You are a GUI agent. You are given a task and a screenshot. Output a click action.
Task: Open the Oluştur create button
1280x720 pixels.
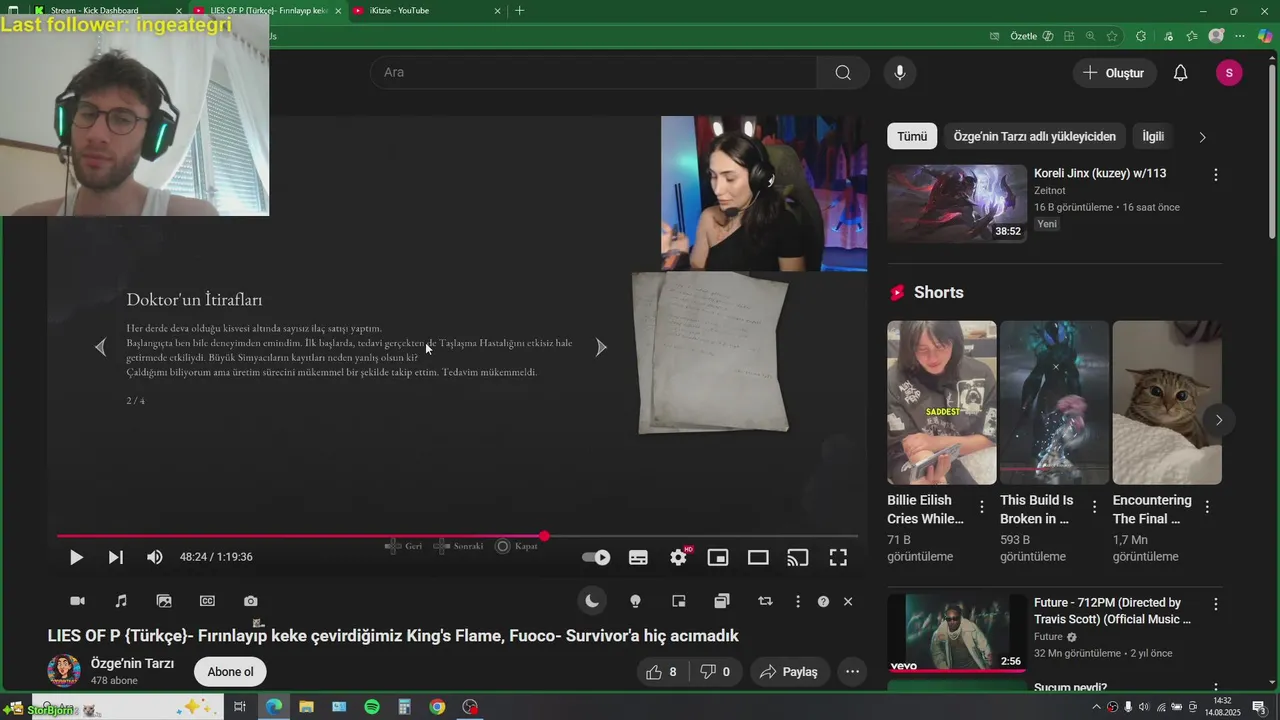tap(1115, 73)
